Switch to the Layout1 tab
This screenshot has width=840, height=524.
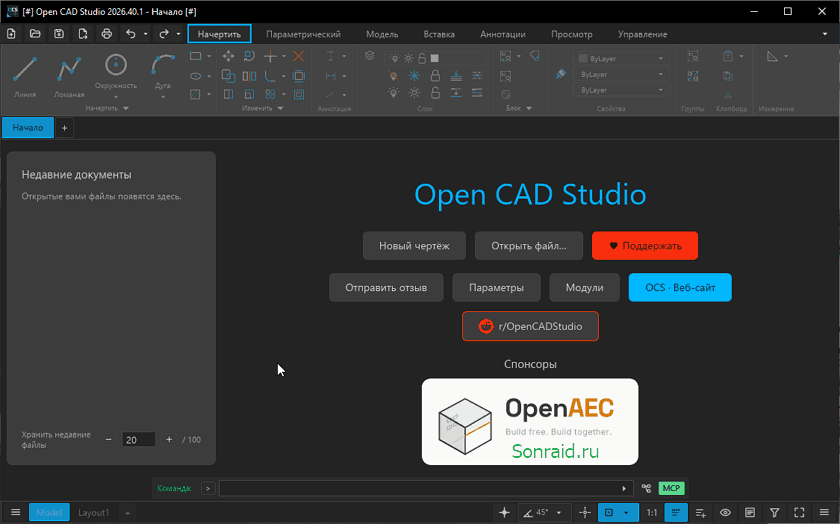[x=94, y=513]
